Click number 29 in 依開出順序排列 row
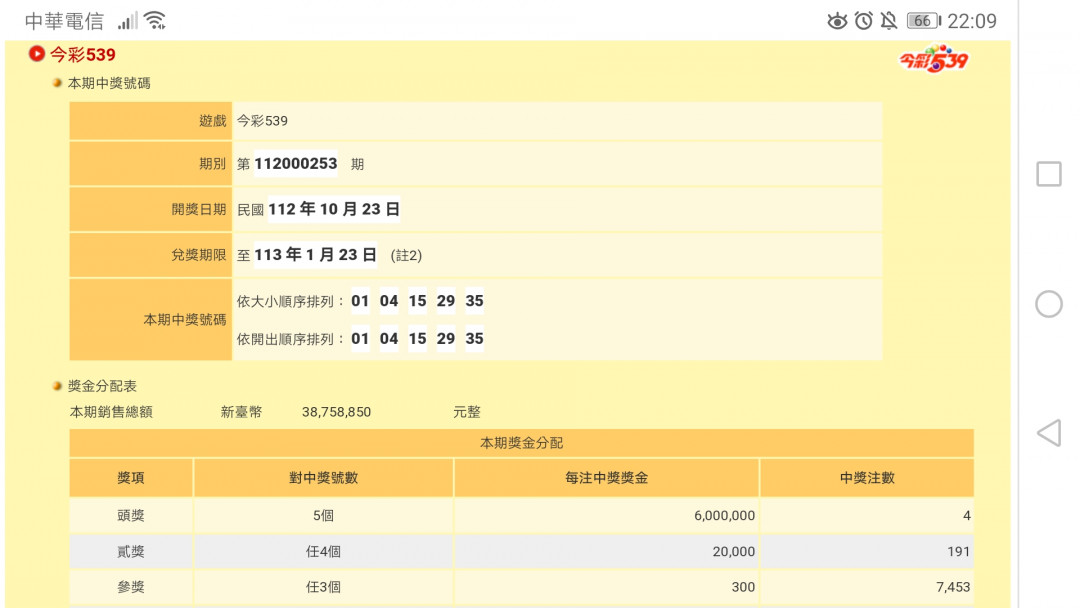Image resolution: width=1080 pixels, height=608 pixels. [446, 339]
